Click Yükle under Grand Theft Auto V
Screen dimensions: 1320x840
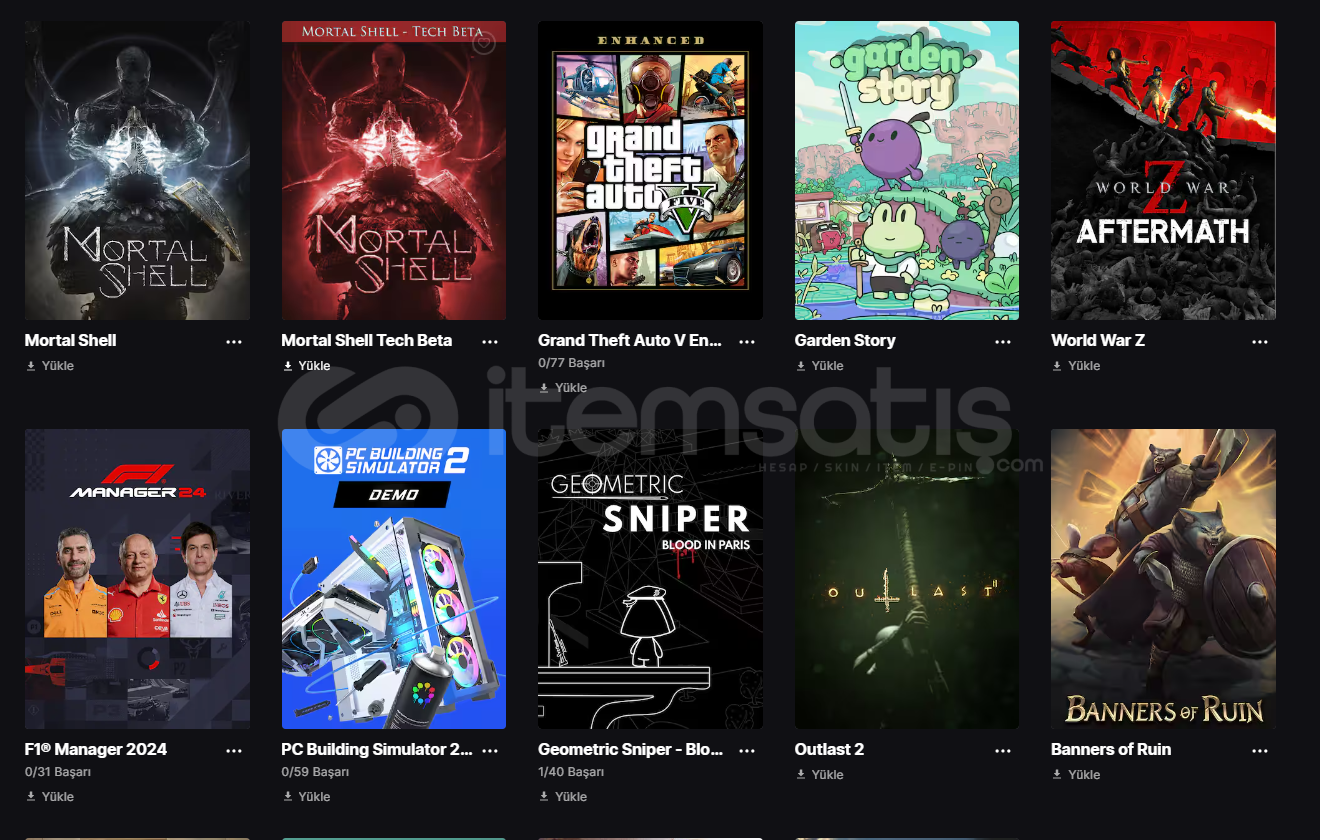(x=563, y=388)
